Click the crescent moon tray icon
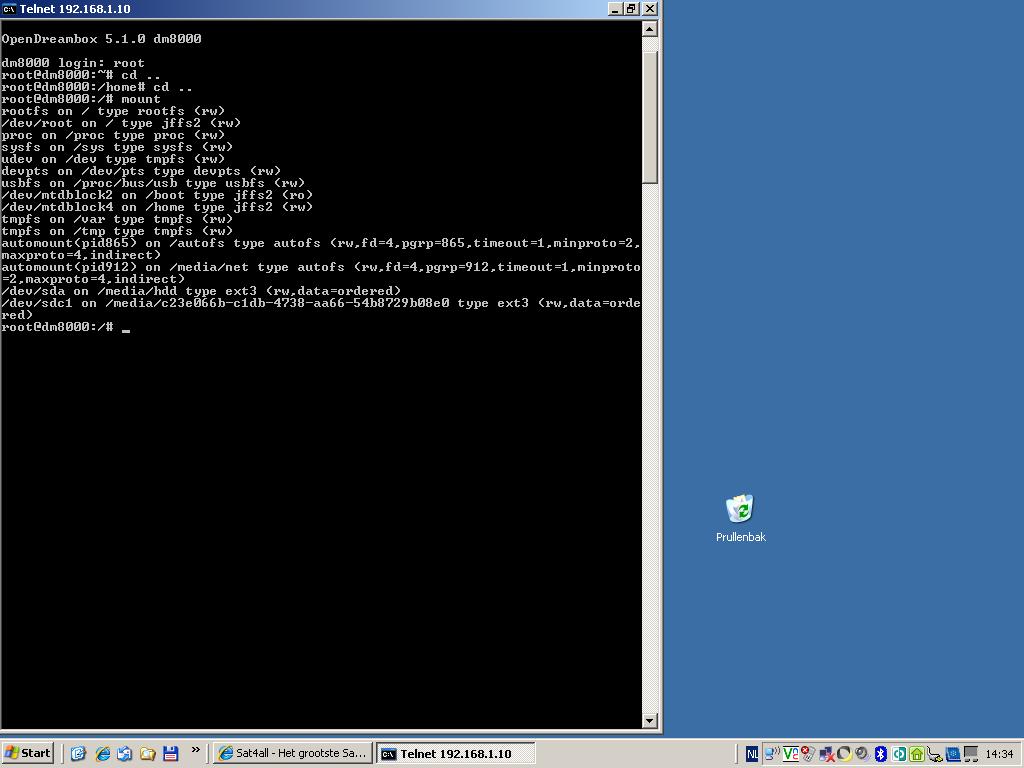This screenshot has height=768, width=1024. coord(844,754)
